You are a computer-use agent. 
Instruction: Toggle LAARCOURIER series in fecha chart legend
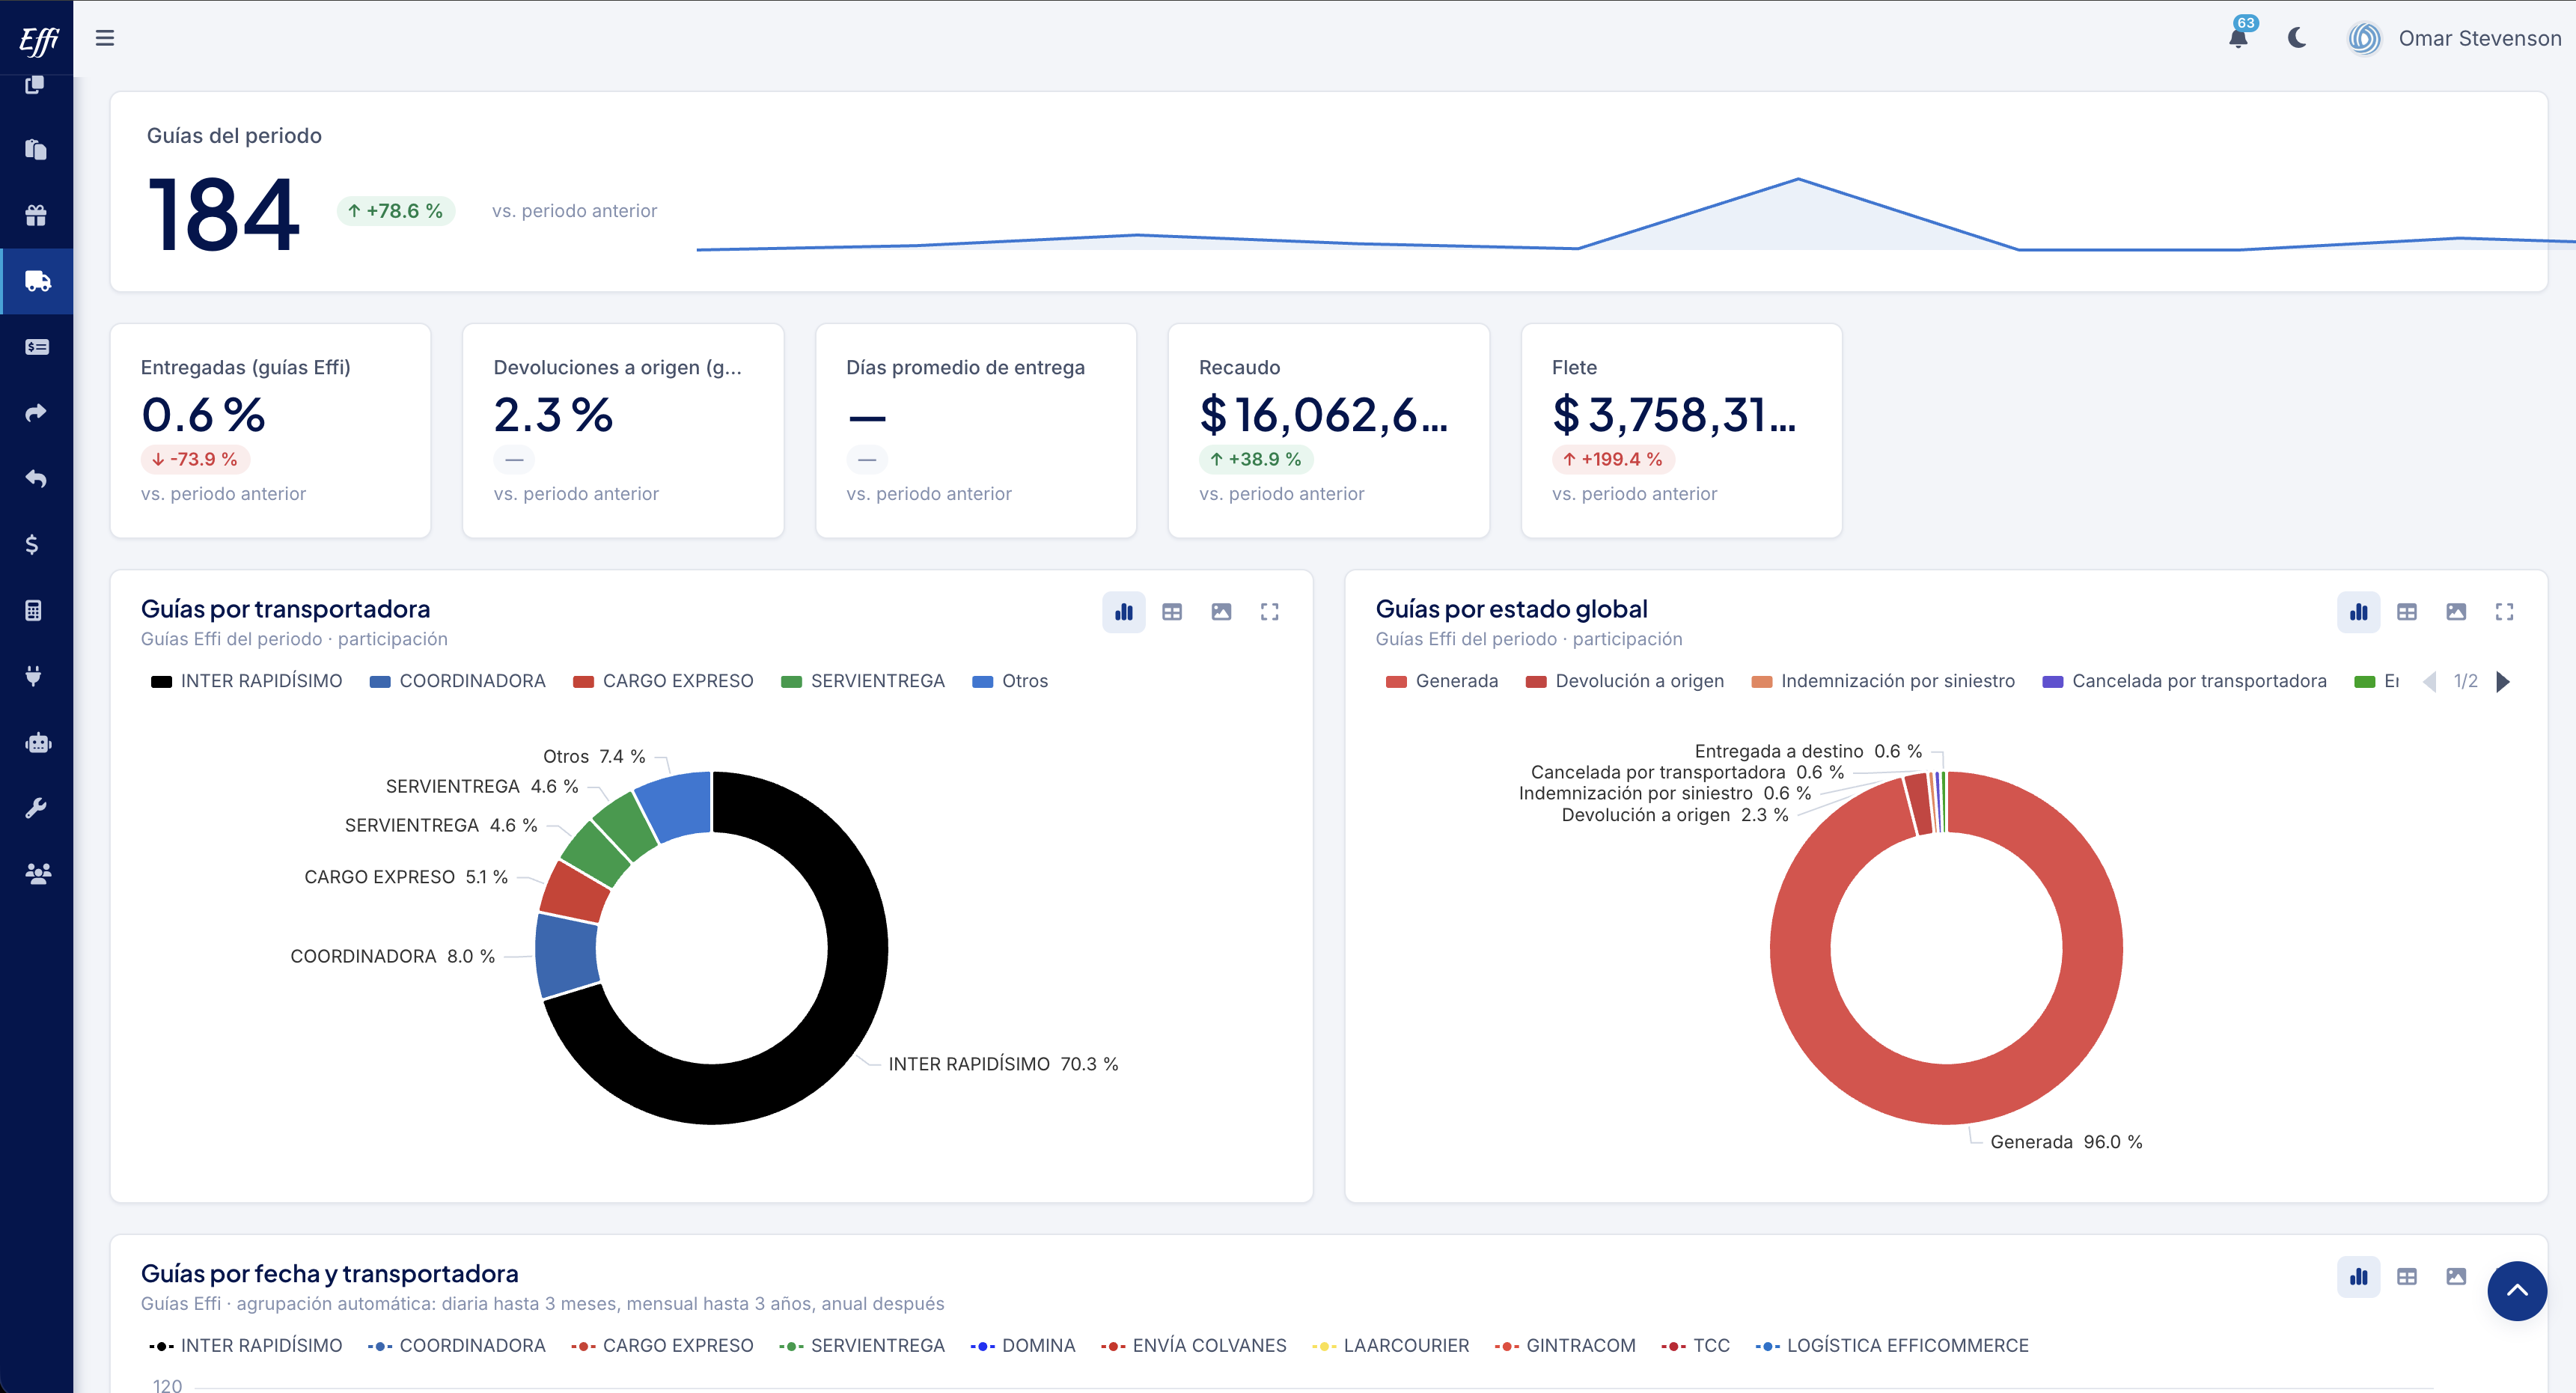[x=1391, y=1346]
